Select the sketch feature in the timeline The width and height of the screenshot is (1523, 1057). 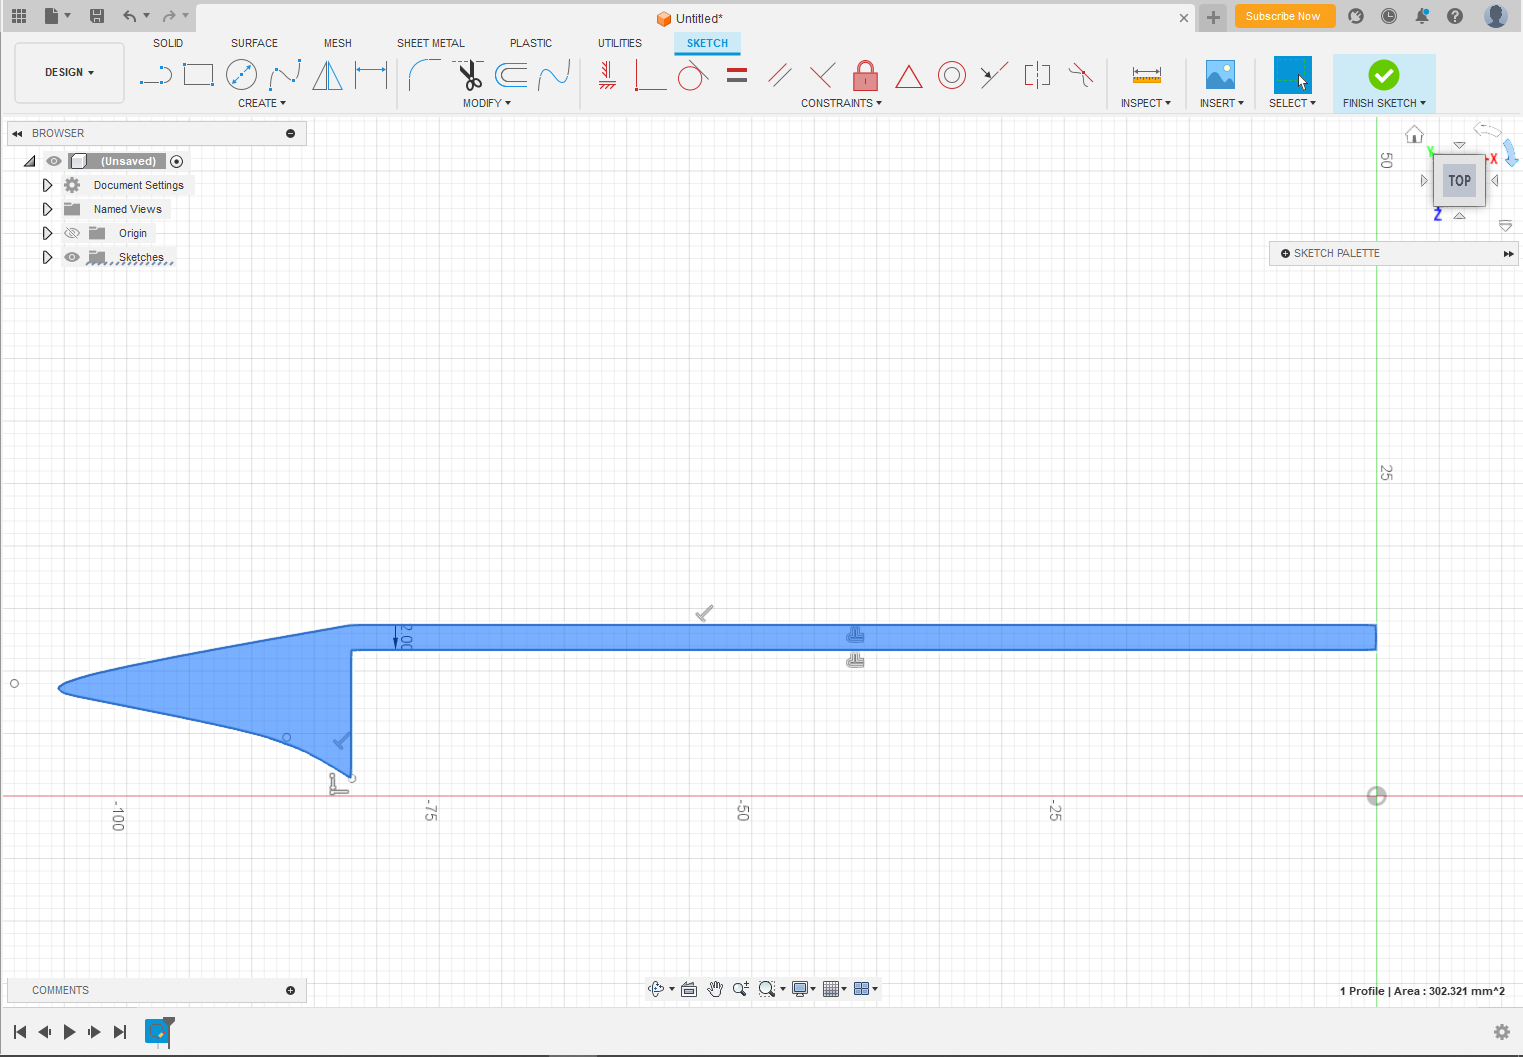point(157,1032)
